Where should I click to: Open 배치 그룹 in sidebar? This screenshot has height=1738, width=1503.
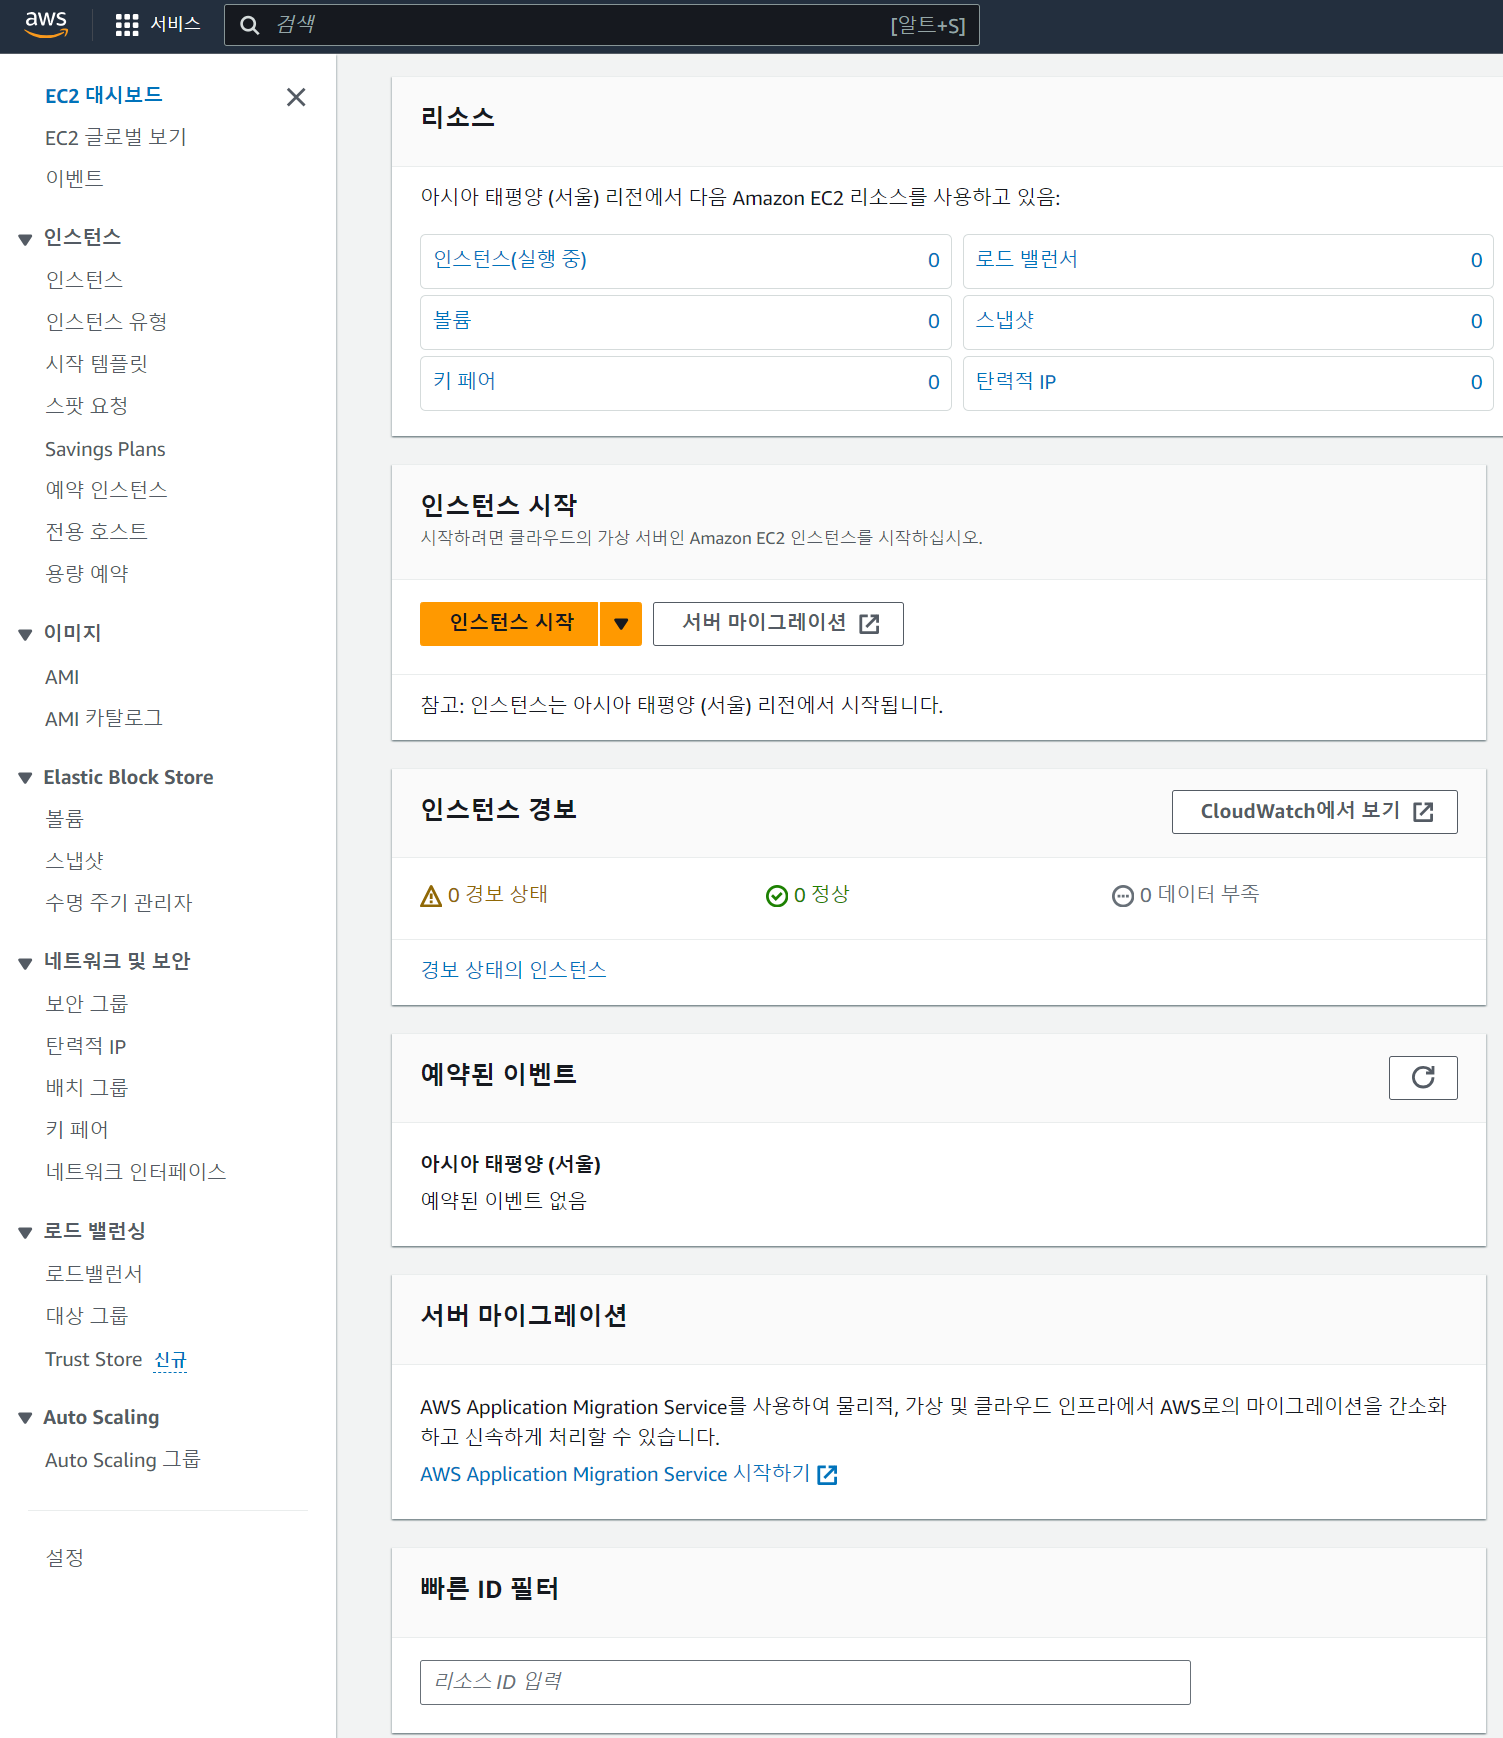(x=87, y=1087)
